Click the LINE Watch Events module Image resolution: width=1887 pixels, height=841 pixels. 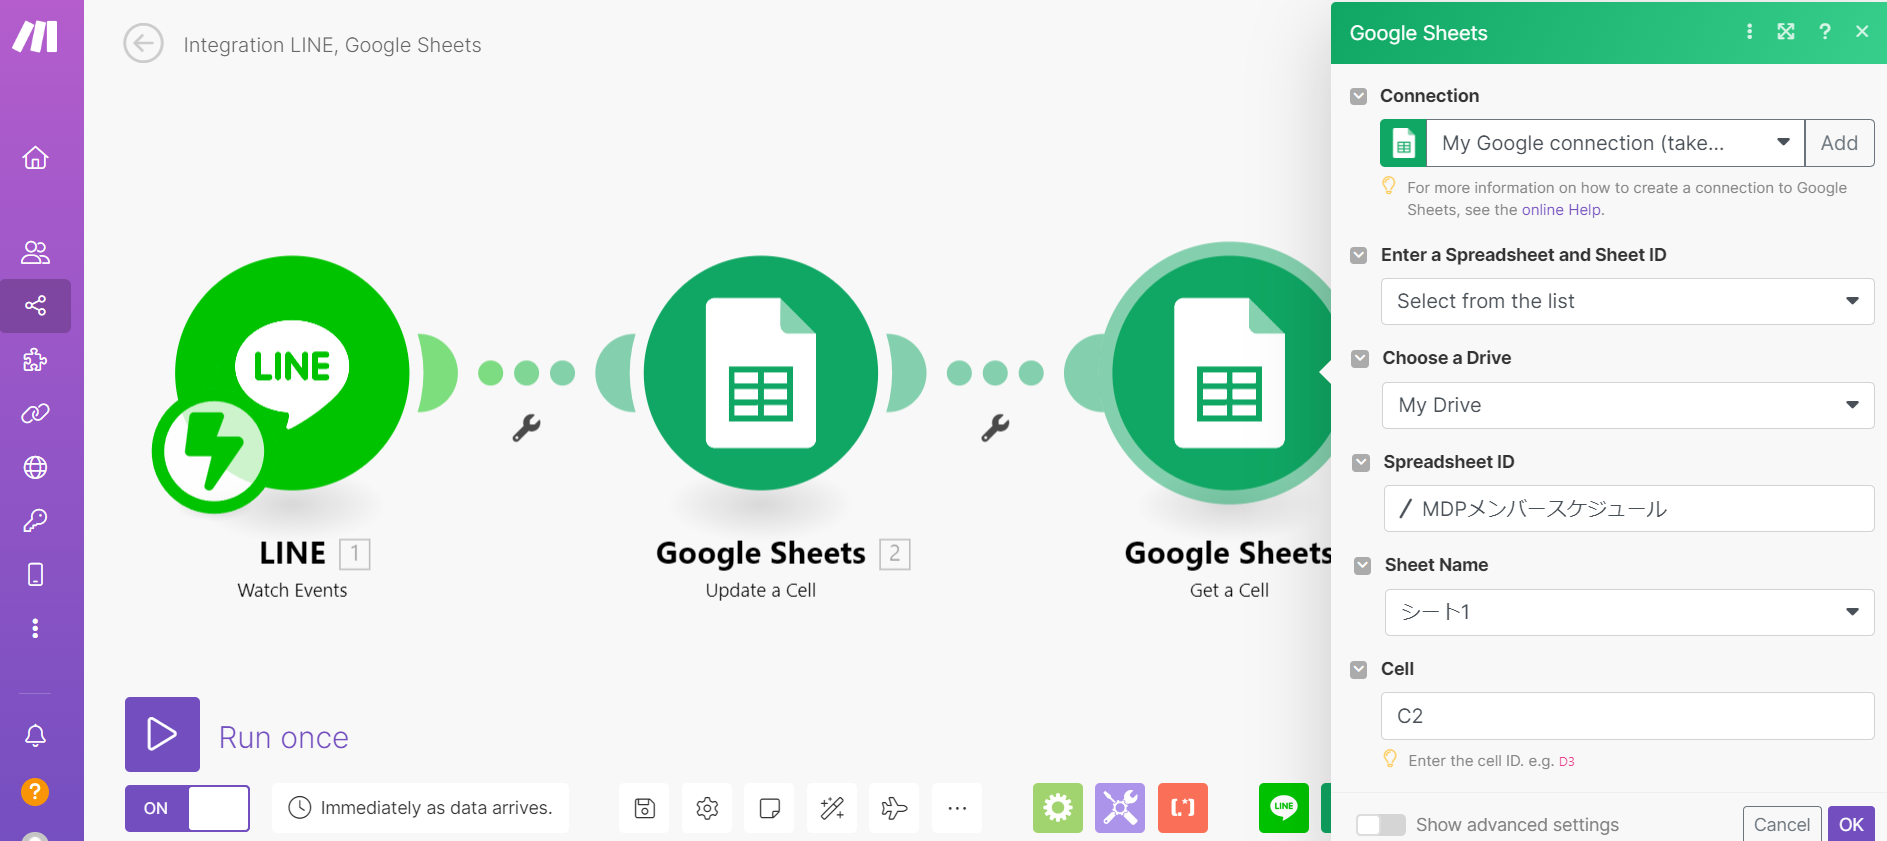(292, 373)
